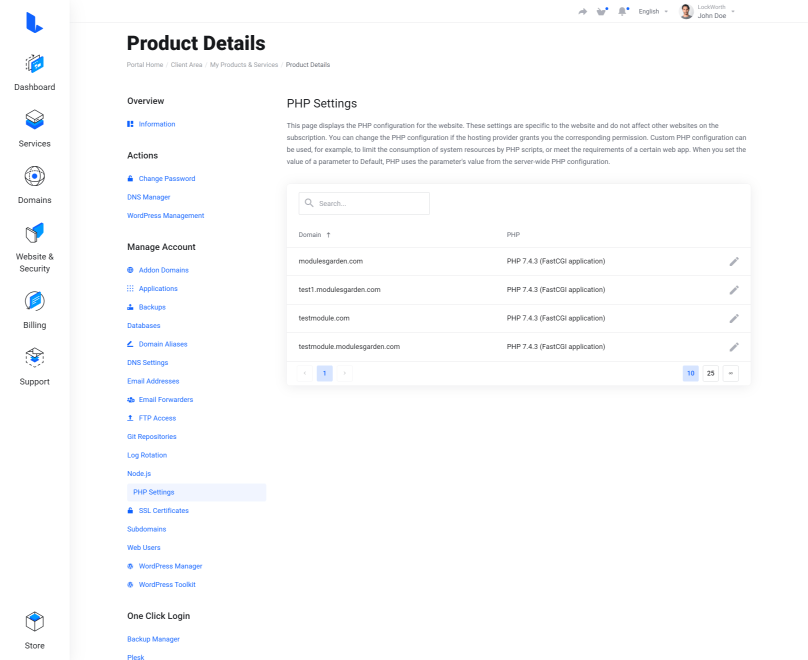This screenshot has width=808, height=660.
Task: Open the shopping basket icon
Action: point(602,11)
